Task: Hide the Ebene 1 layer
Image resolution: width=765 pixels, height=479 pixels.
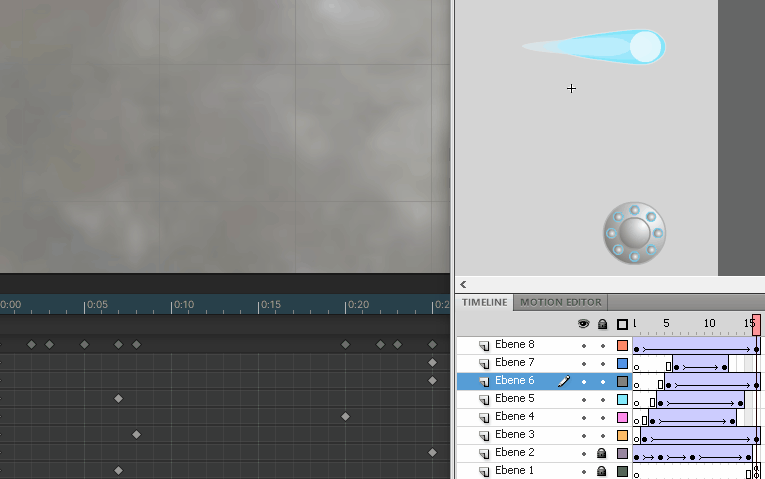Action: (x=584, y=472)
